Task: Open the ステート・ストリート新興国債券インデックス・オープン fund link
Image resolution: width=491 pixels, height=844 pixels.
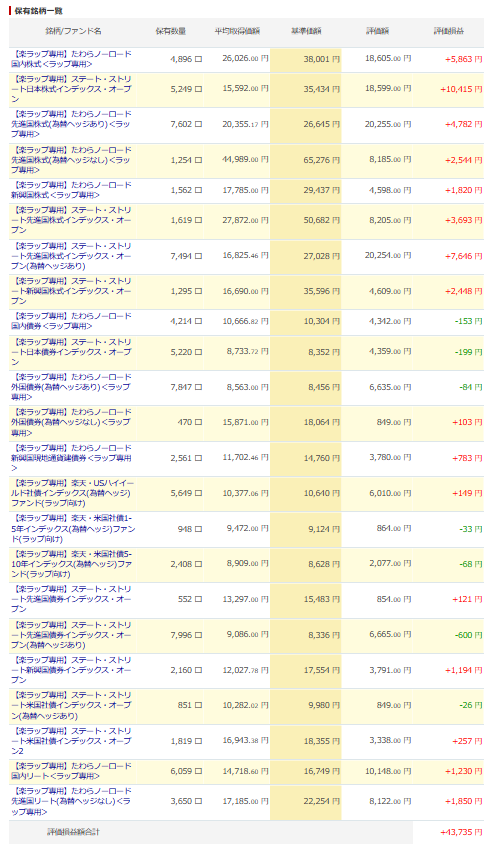Action: pyautogui.click(x=72, y=670)
